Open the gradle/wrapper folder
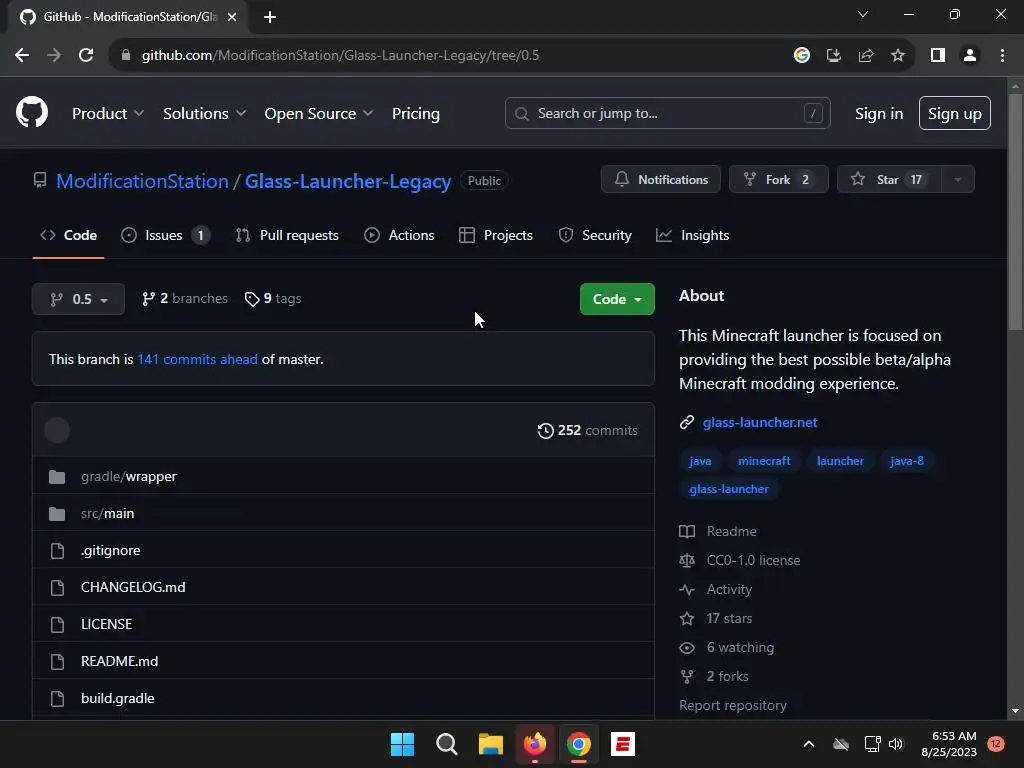Screen dimensions: 1024x768 coord(129,477)
